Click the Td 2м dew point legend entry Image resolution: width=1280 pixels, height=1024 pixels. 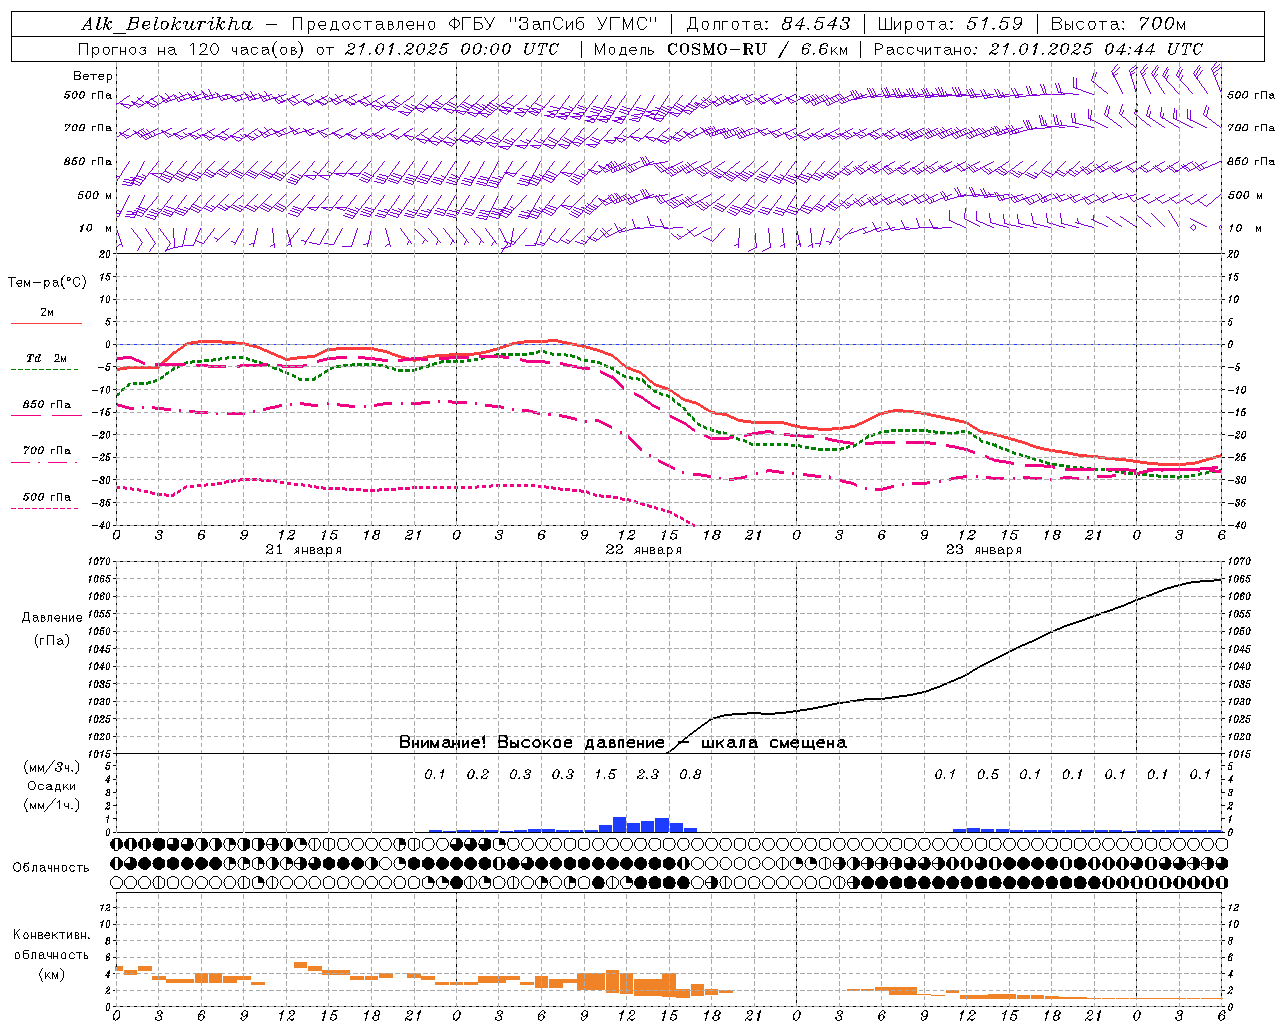pos(47,358)
